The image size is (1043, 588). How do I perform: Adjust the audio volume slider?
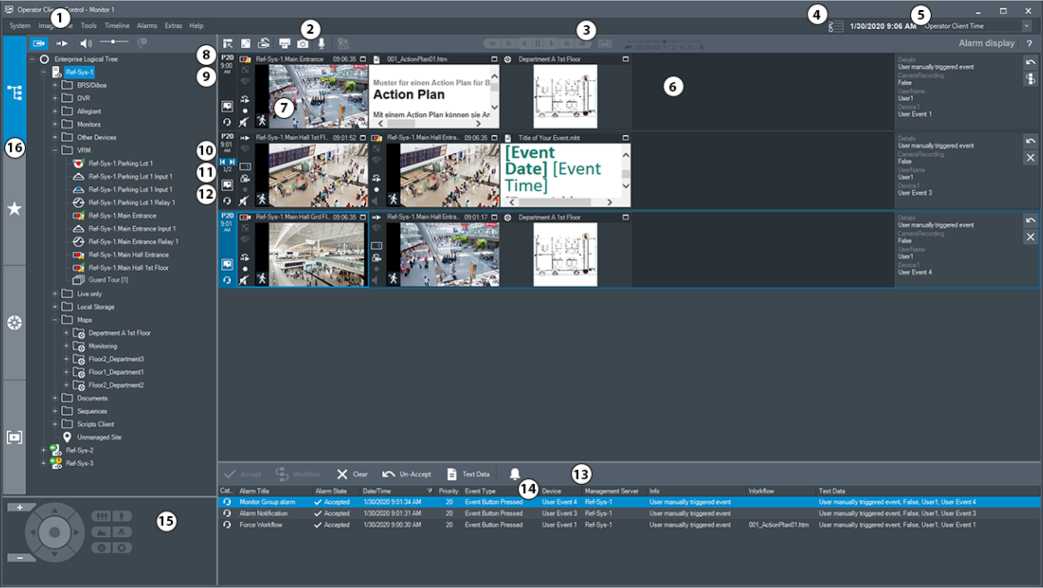click(115, 43)
